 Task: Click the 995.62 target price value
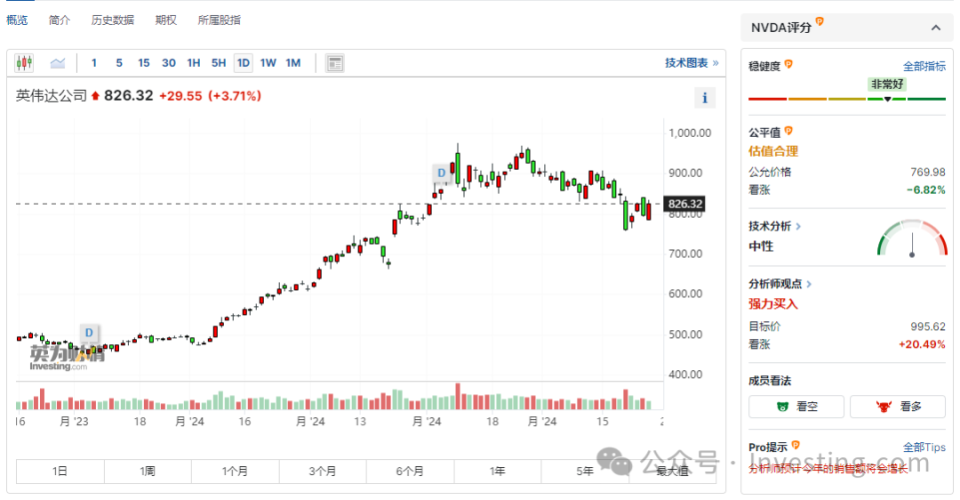928,327
